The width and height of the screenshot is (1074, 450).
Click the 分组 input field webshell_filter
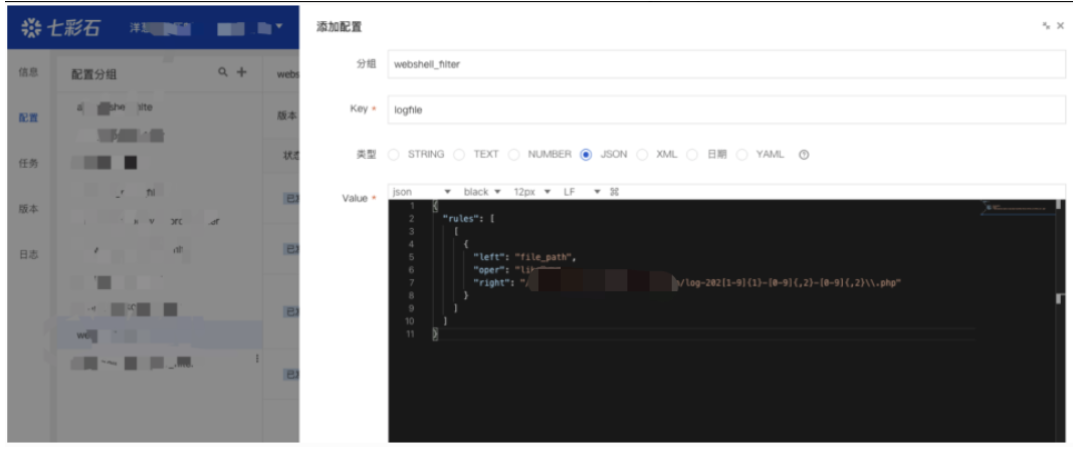click(x=726, y=64)
